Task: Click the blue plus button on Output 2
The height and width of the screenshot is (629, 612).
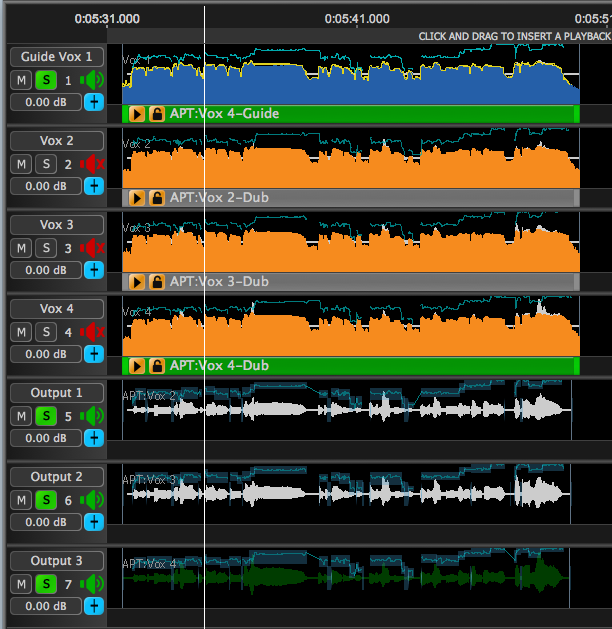Action: 93,521
